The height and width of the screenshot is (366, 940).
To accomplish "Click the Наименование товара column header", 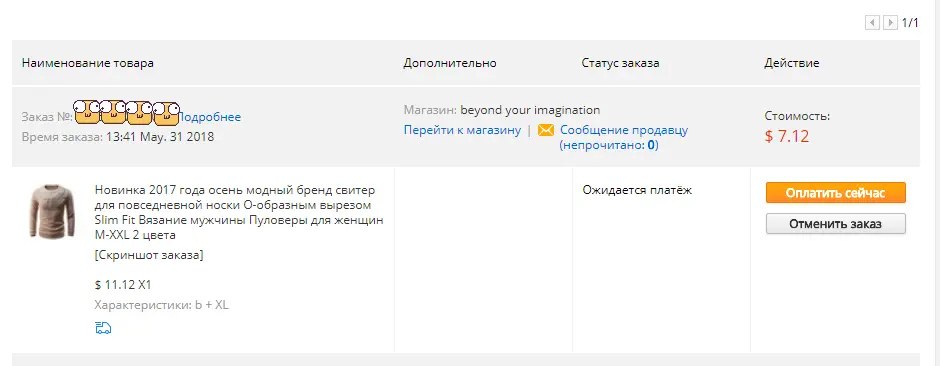I will [x=88, y=63].
